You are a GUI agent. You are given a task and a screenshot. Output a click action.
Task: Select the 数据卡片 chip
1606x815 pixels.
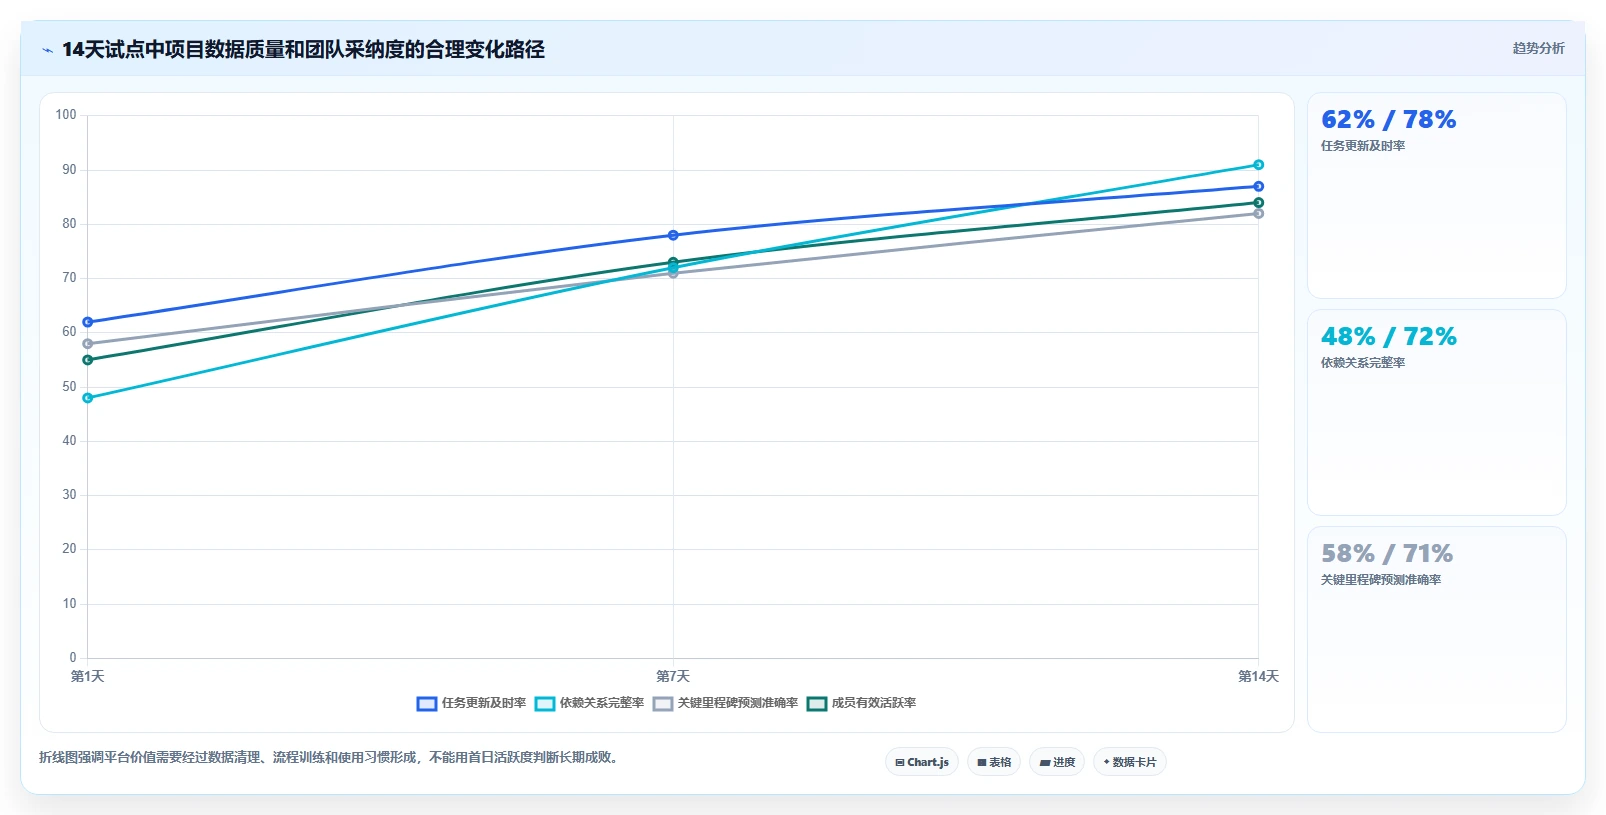[1130, 762]
